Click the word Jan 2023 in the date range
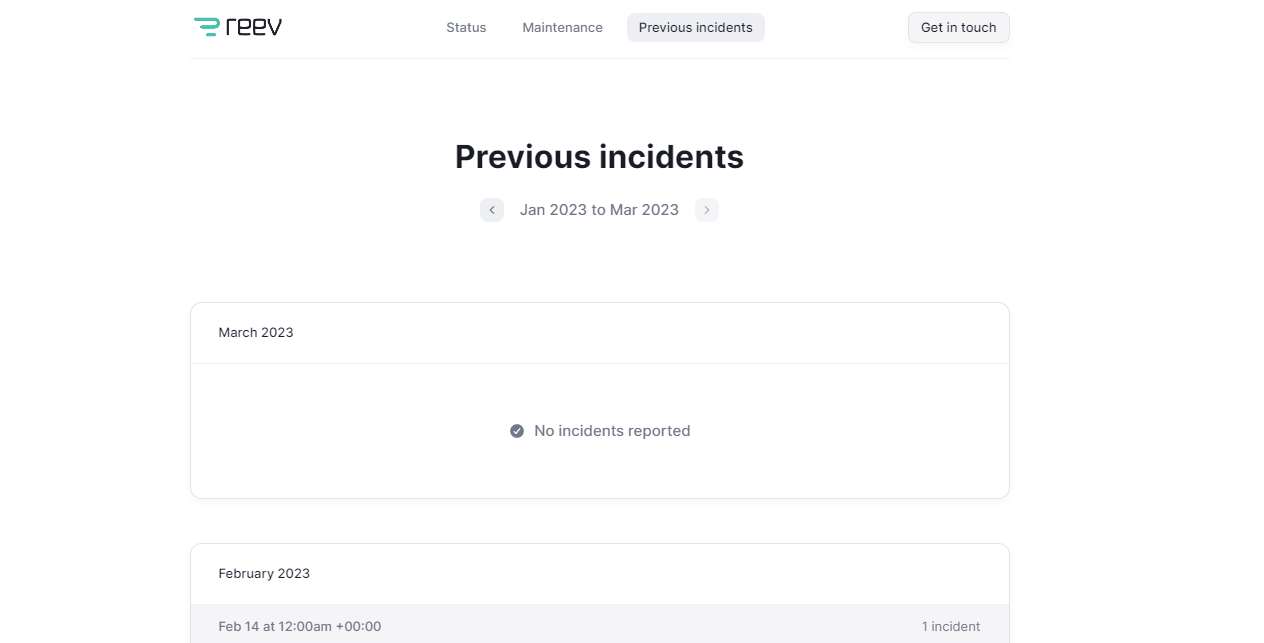The image size is (1264, 643). [553, 210]
